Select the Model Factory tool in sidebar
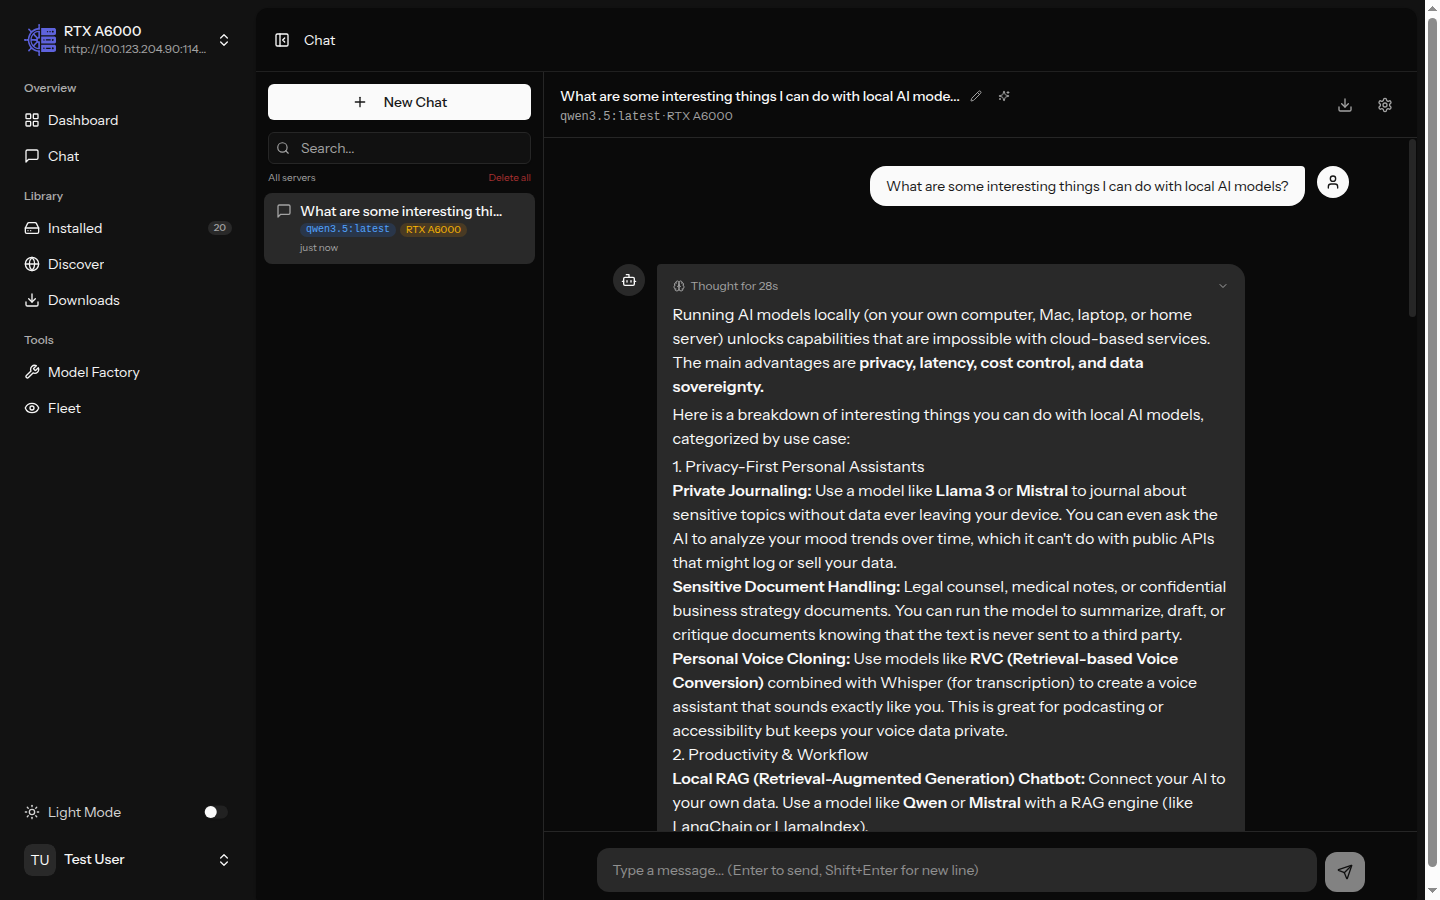The height and width of the screenshot is (900, 1440). point(93,372)
